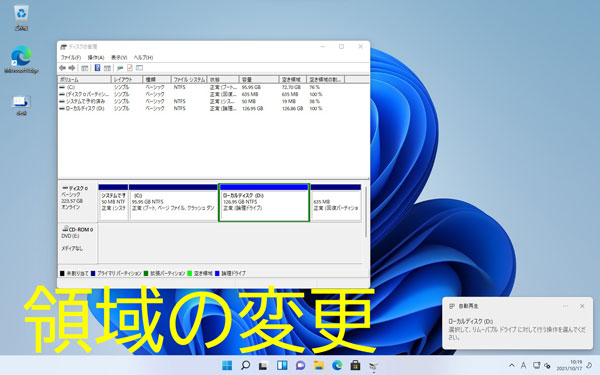
Task: Open the Widgets taskbar icon
Action: pyautogui.click(x=282, y=365)
